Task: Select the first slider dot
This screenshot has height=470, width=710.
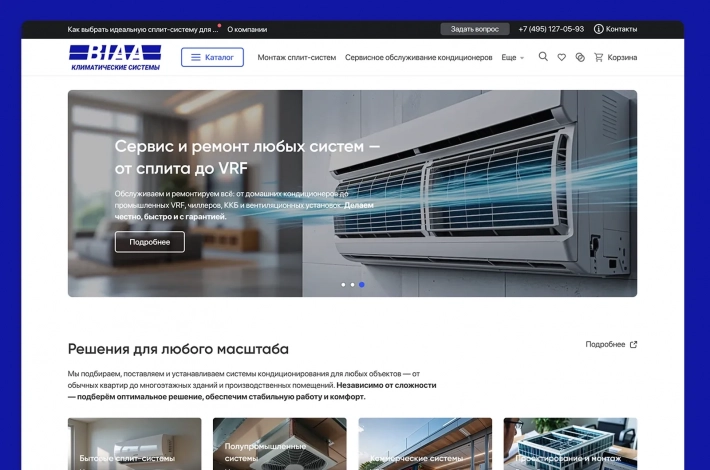Action: pos(343,285)
